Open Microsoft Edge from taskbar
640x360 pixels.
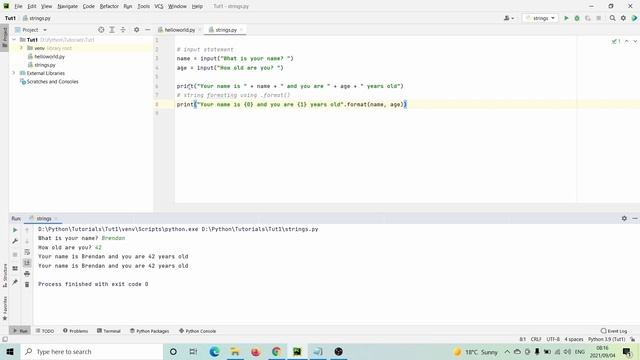click(x=214, y=351)
